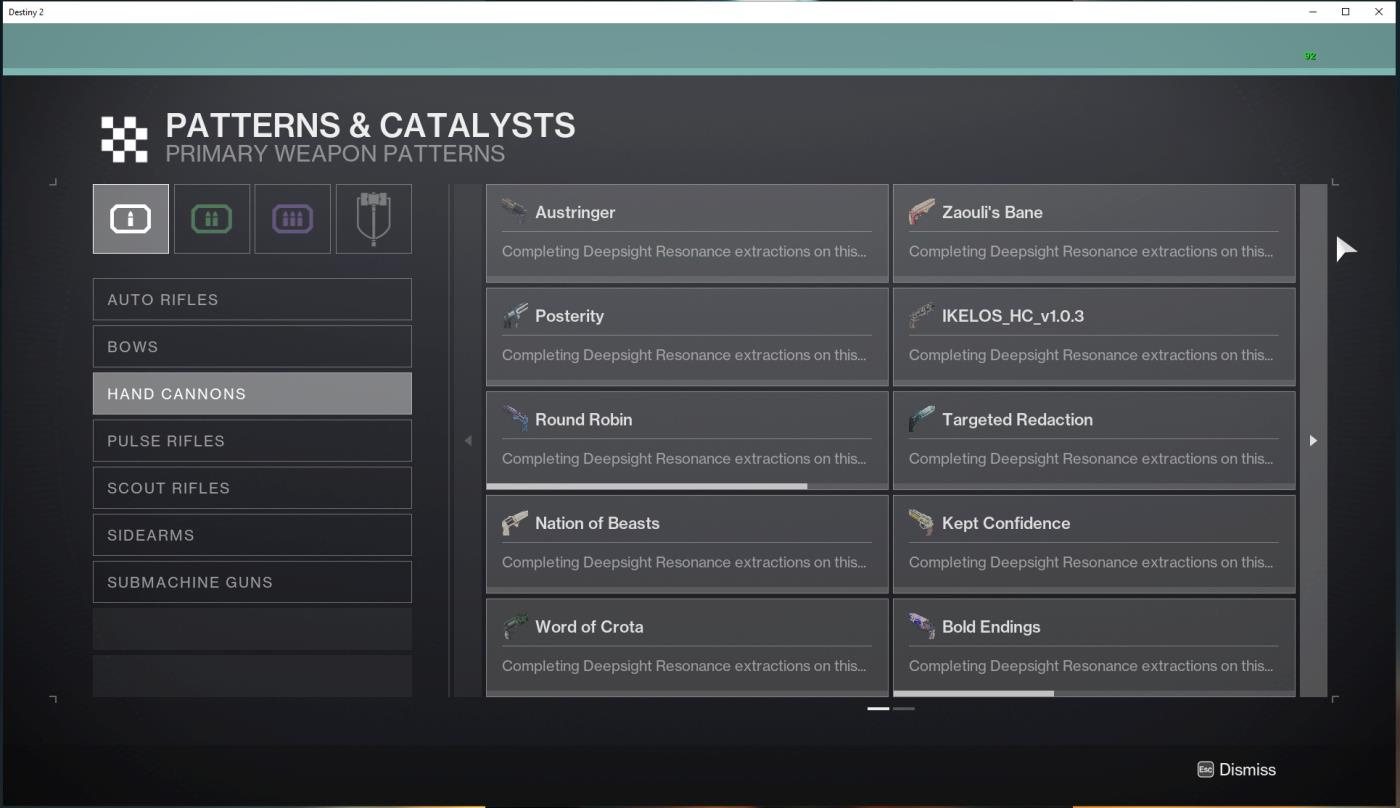Open the exotic catalysts tab icon
The height and width of the screenshot is (808, 1400).
pos(373,219)
